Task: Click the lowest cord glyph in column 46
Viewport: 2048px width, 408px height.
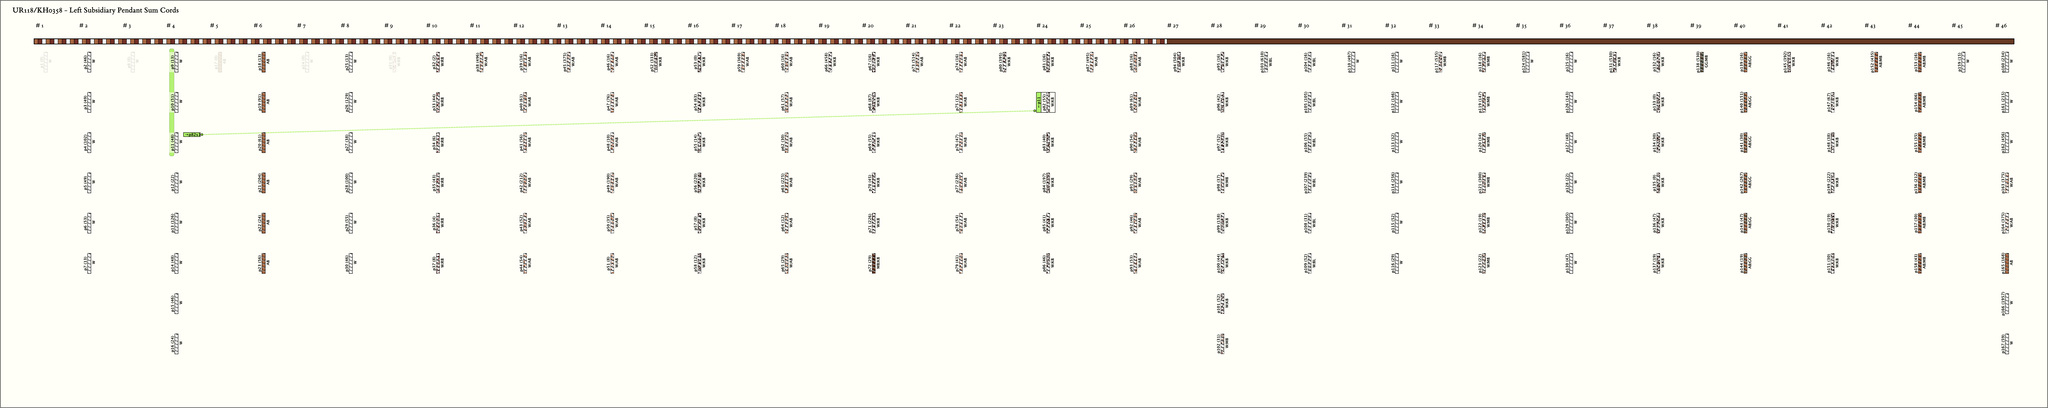Action: click(2005, 343)
